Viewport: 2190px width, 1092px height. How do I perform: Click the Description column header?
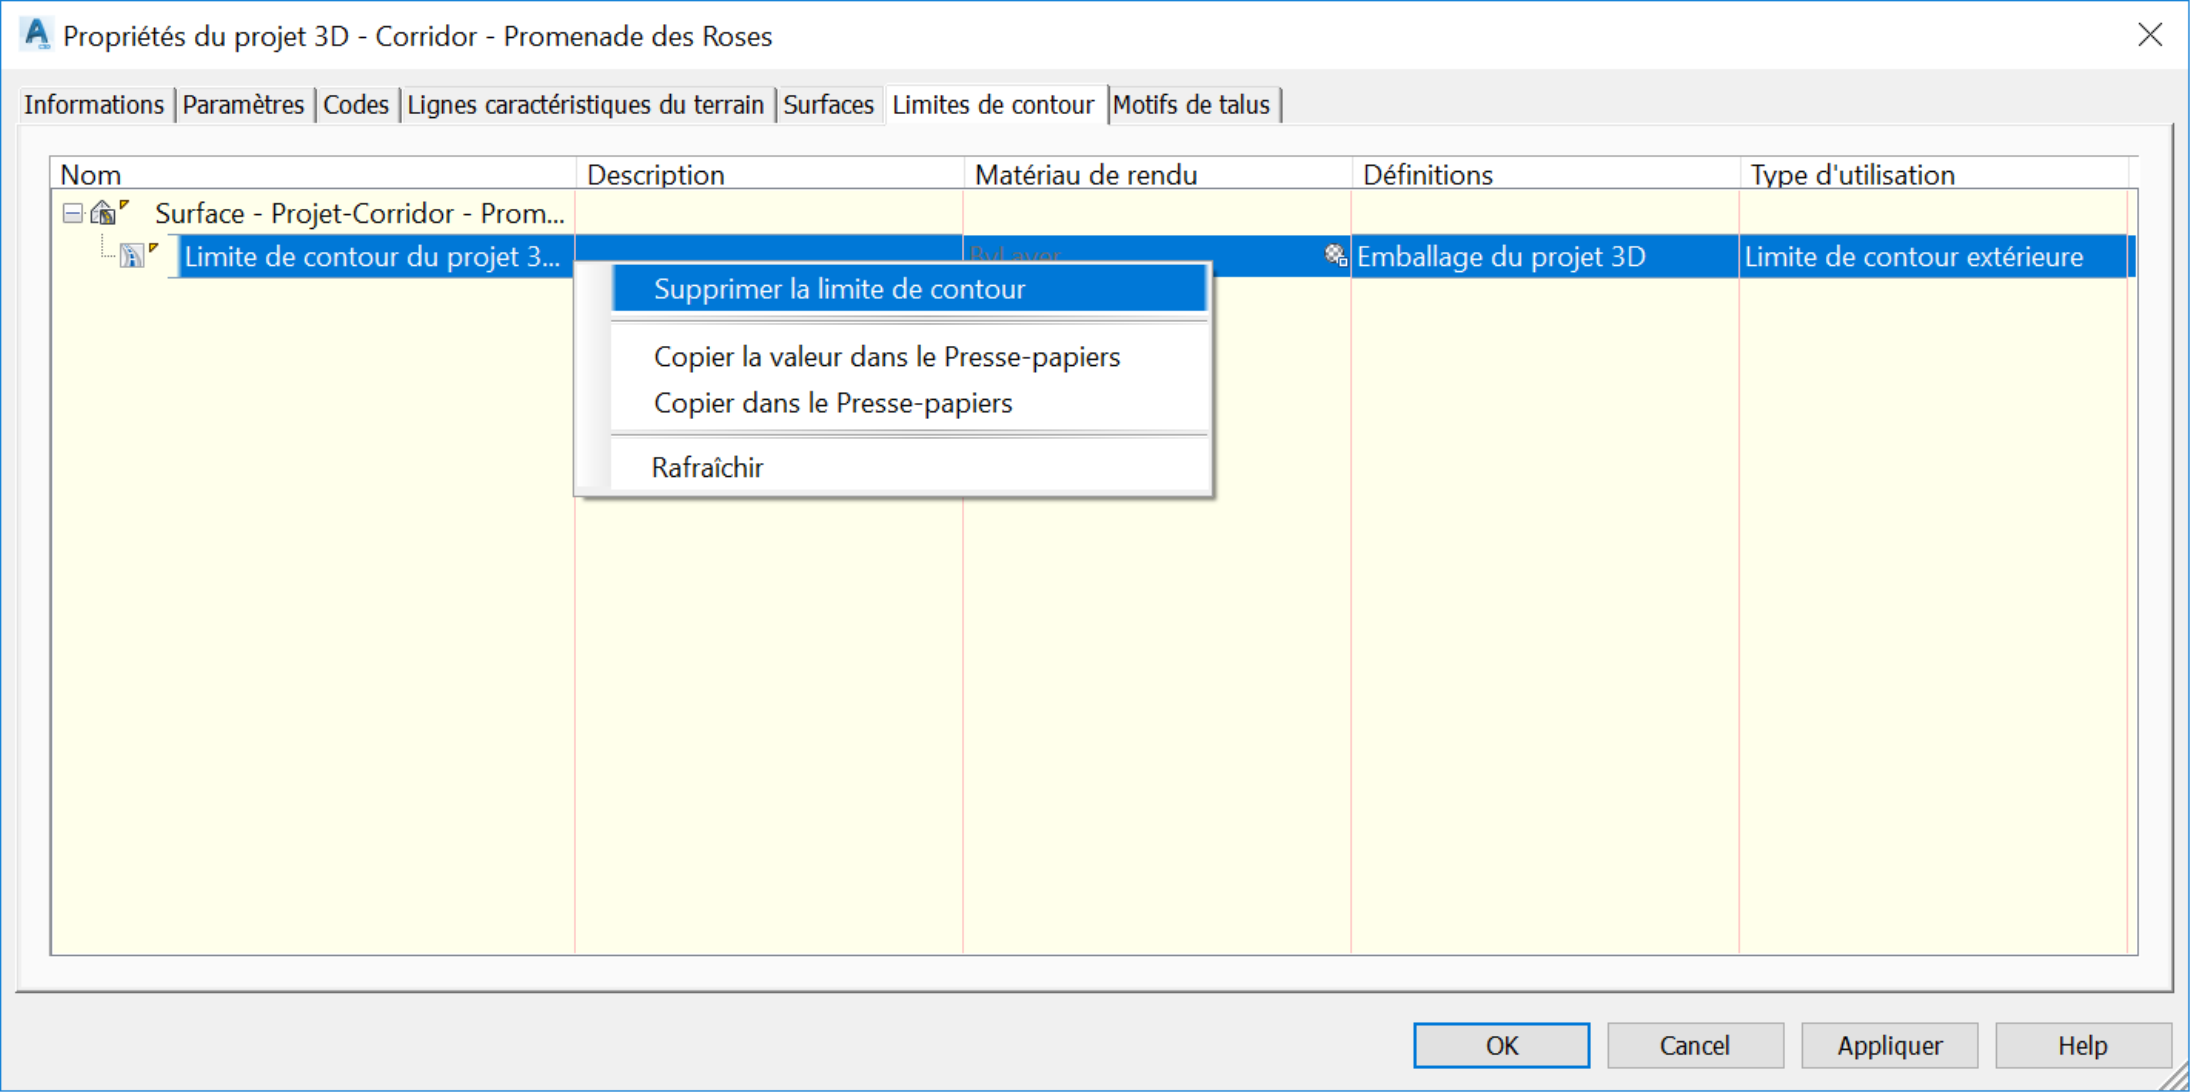click(769, 174)
